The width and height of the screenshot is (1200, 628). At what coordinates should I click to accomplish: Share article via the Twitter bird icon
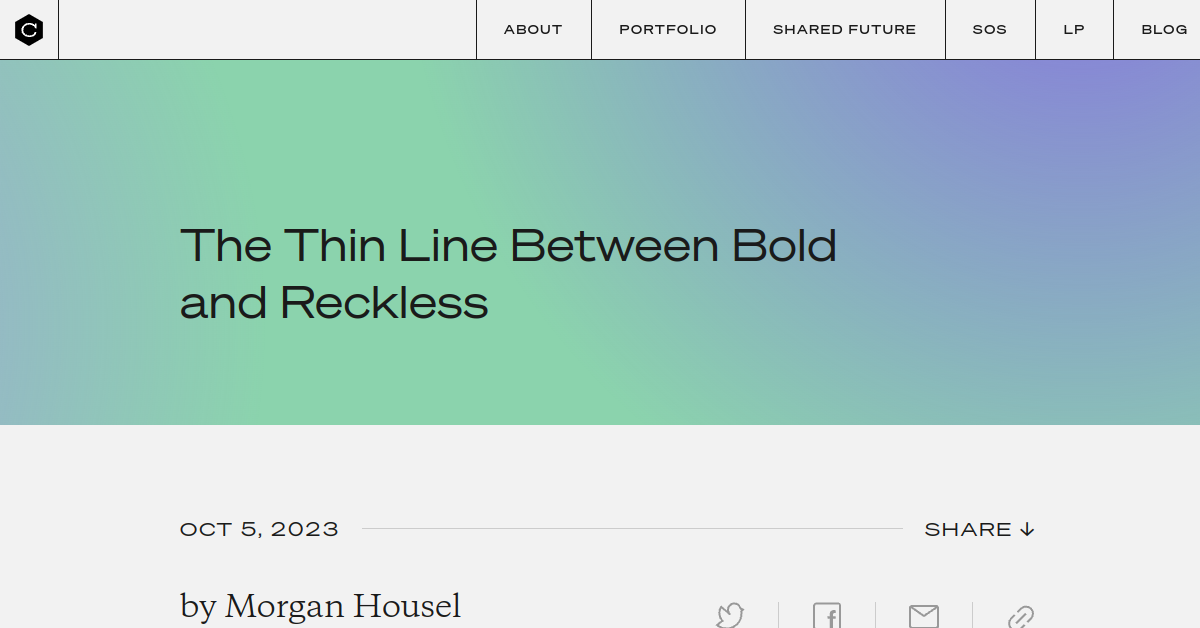point(731,615)
